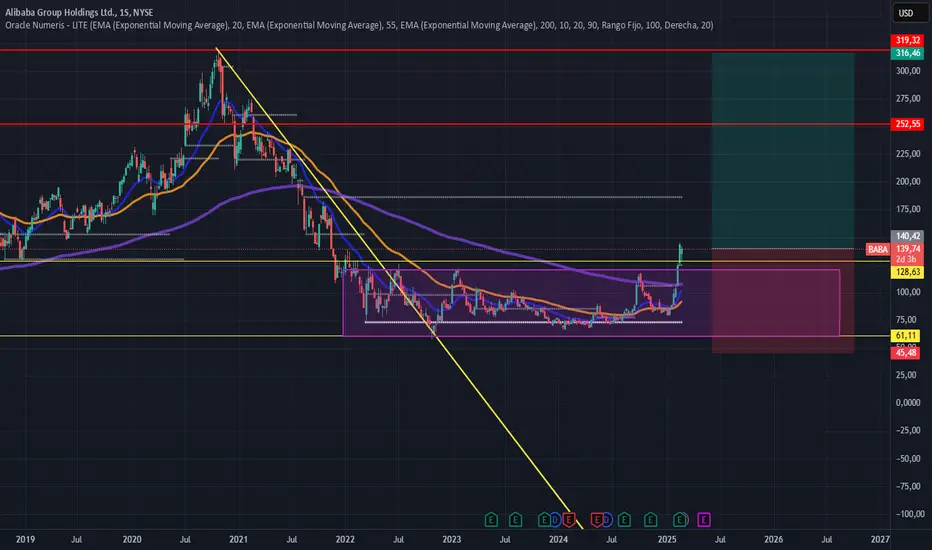Click the 0,0000 value on the price axis
The width and height of the screenshot is (932, 550).
click(x=908, y=403)
